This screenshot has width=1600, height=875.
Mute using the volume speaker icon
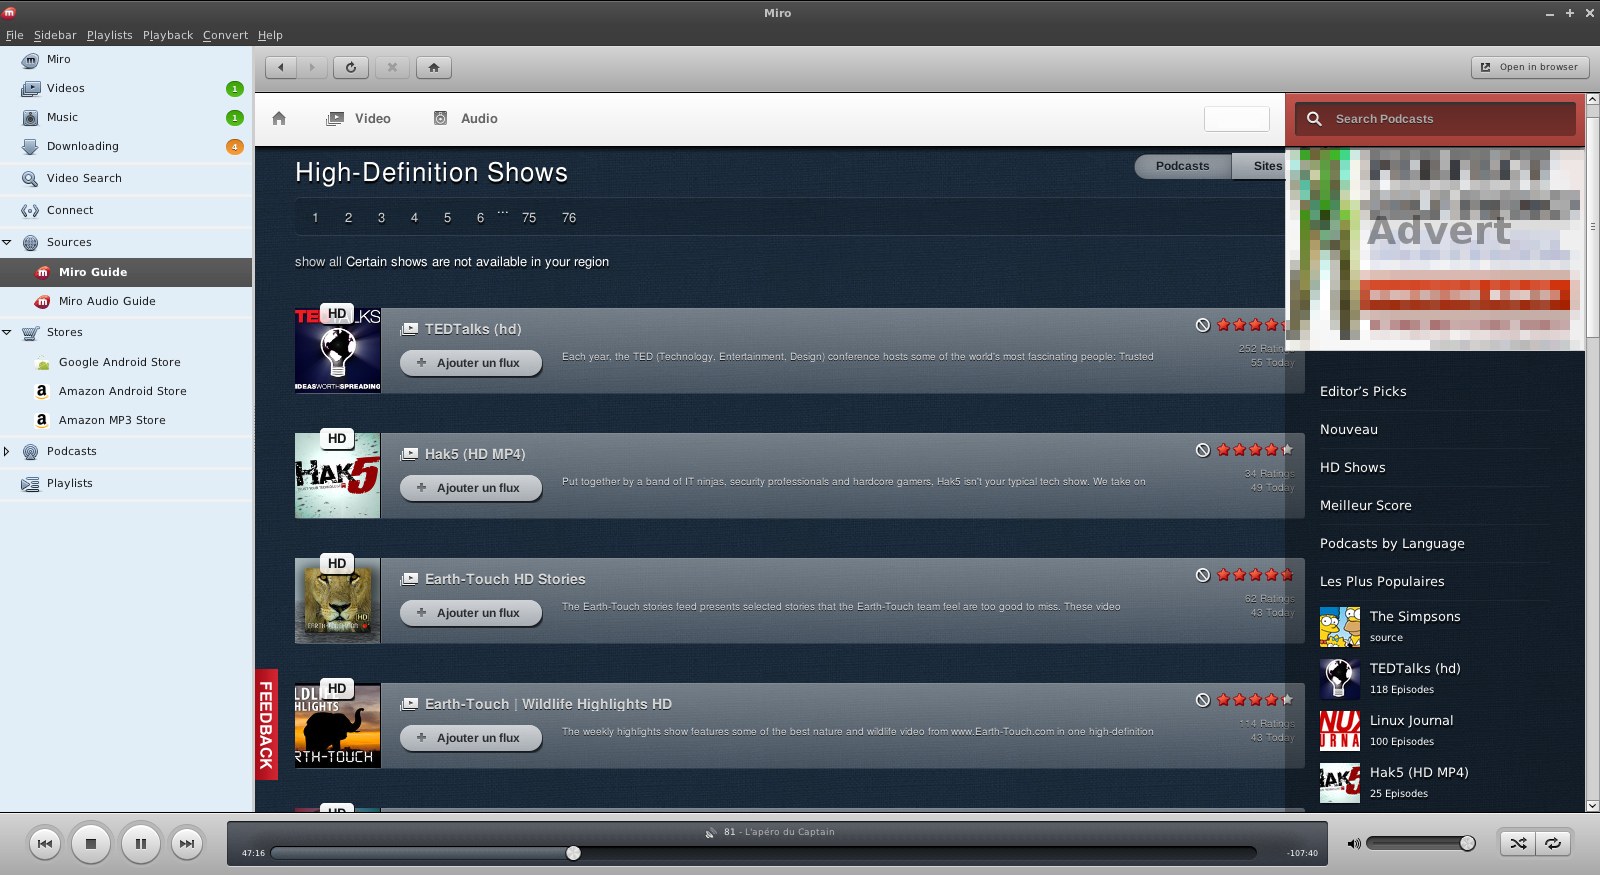[1354, 844]
